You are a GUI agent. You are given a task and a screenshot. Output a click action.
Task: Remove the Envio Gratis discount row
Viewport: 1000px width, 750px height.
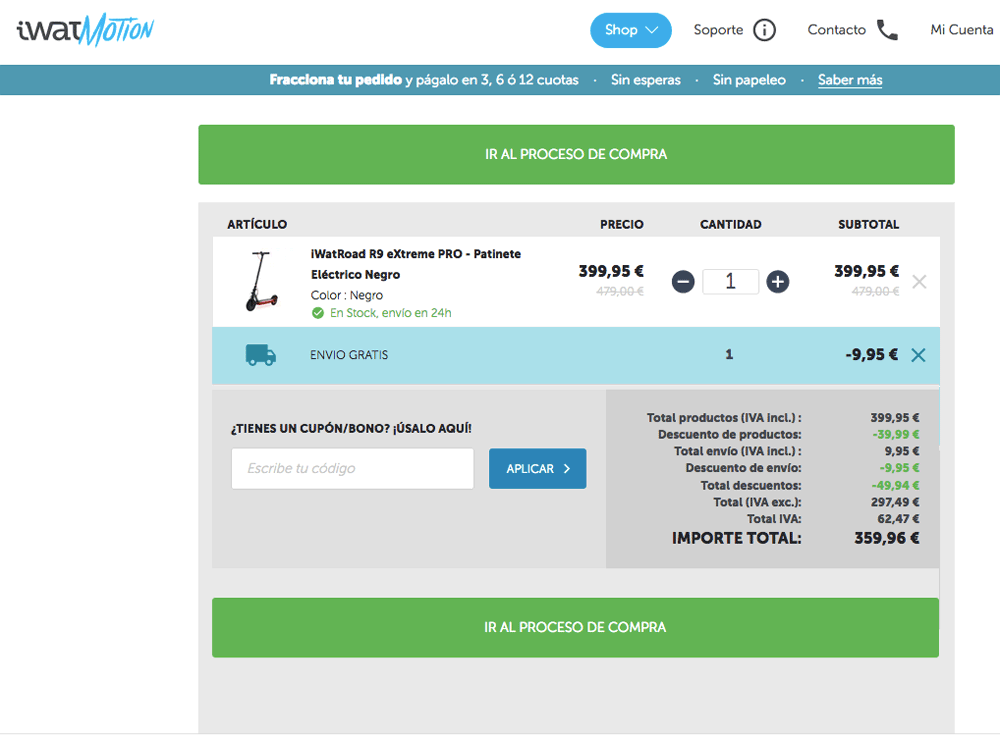(918, 355)
